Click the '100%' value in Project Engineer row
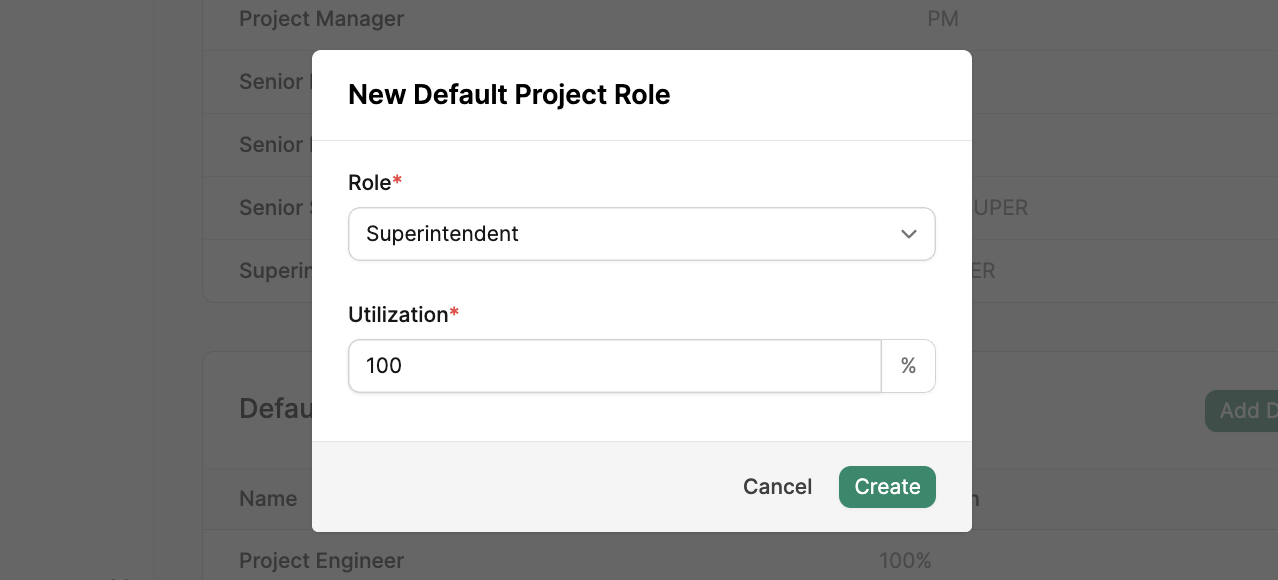This screenshot has height=580, width=1278. pos(905,560)
